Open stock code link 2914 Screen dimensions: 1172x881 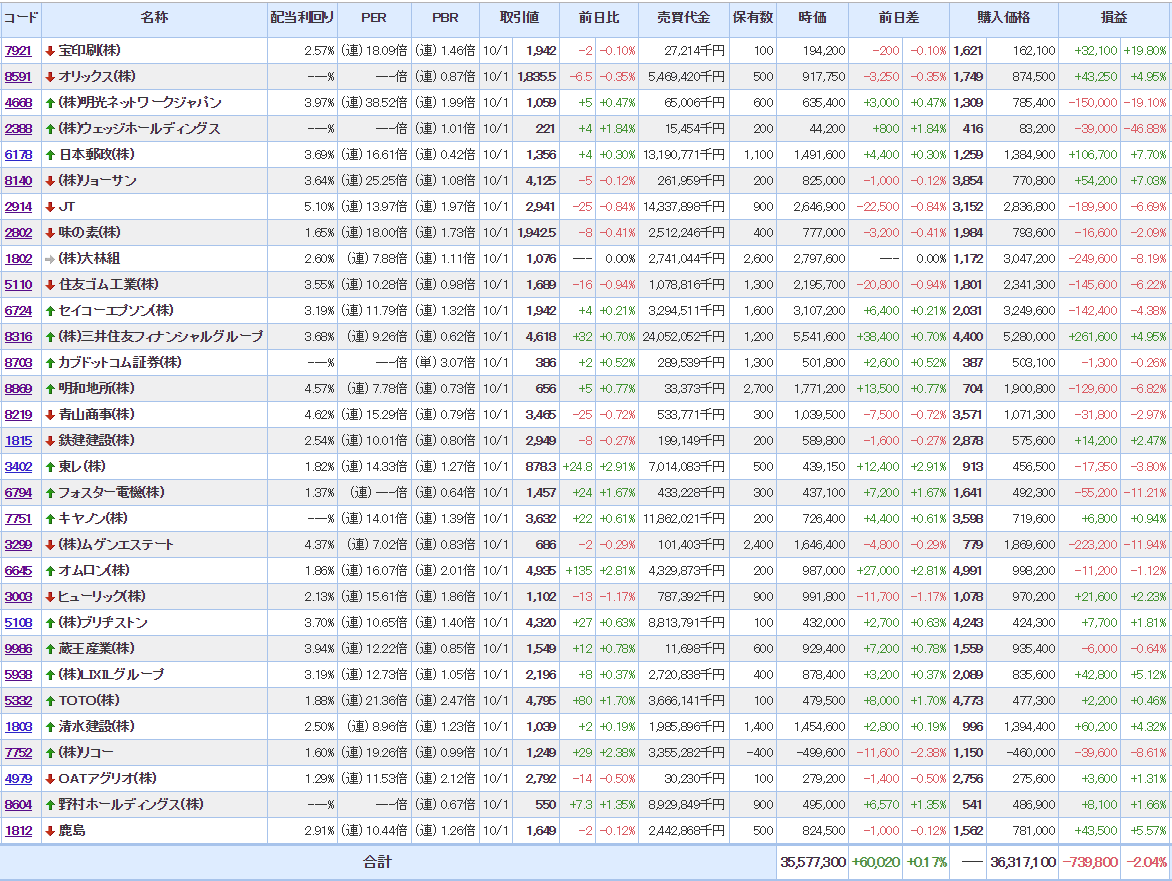pos(18,206)
